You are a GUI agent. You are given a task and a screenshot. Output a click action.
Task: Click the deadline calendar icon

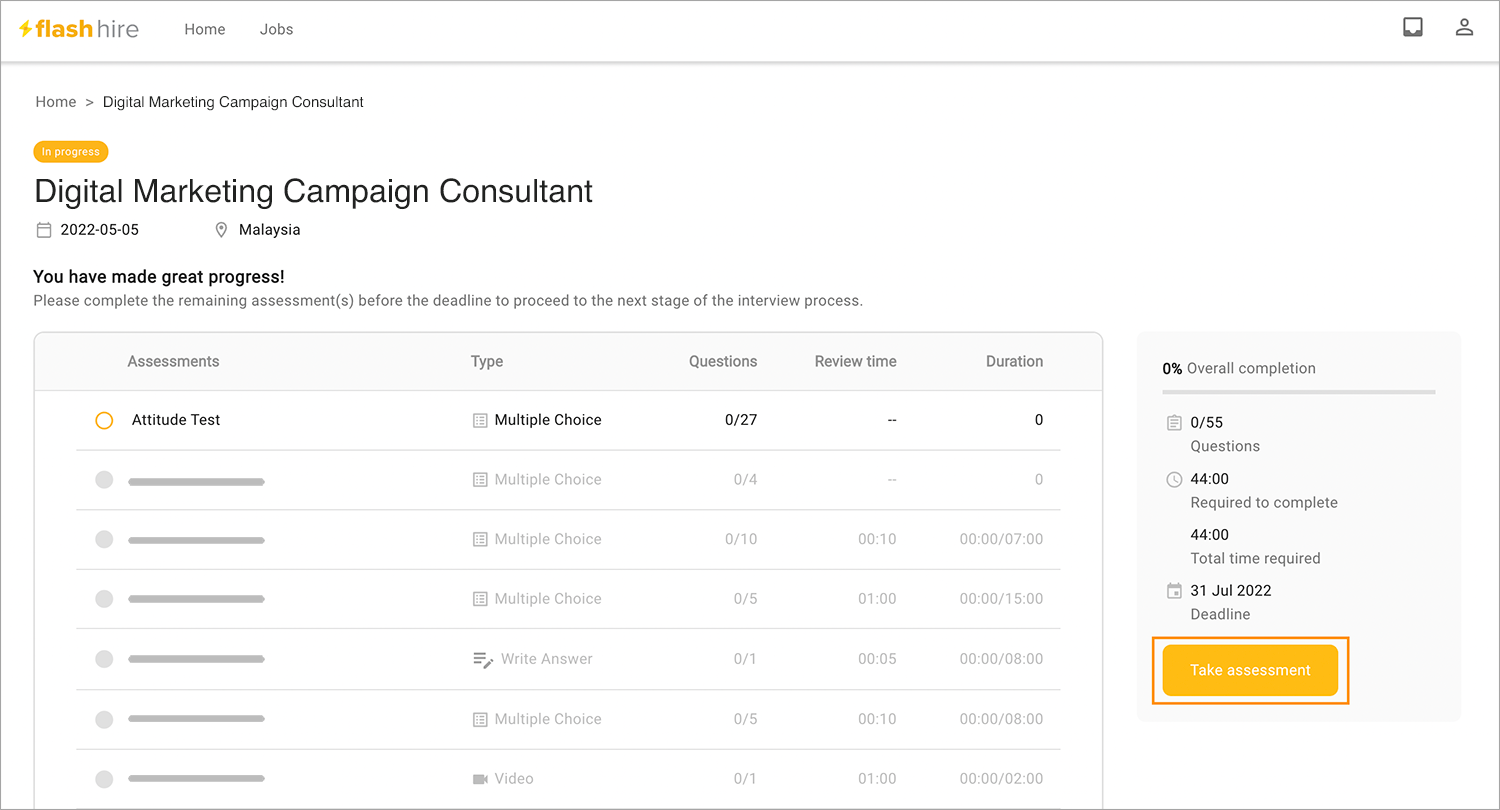point(1174,591)
